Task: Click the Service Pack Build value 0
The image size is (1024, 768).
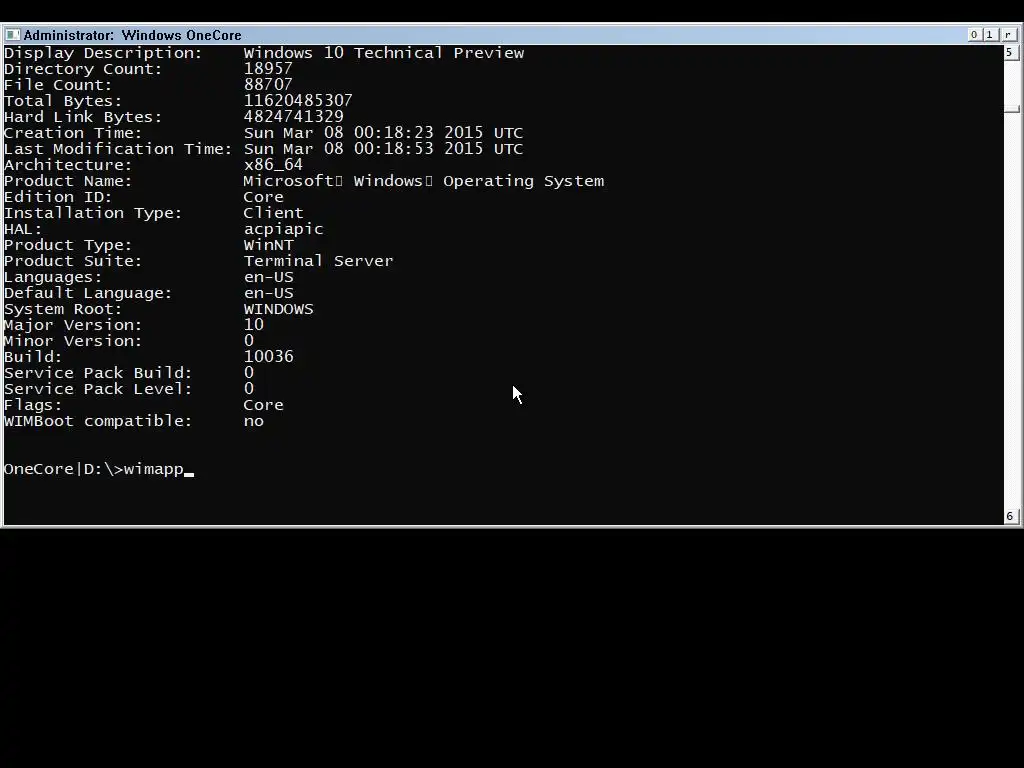Action: (x=249, y=373)
